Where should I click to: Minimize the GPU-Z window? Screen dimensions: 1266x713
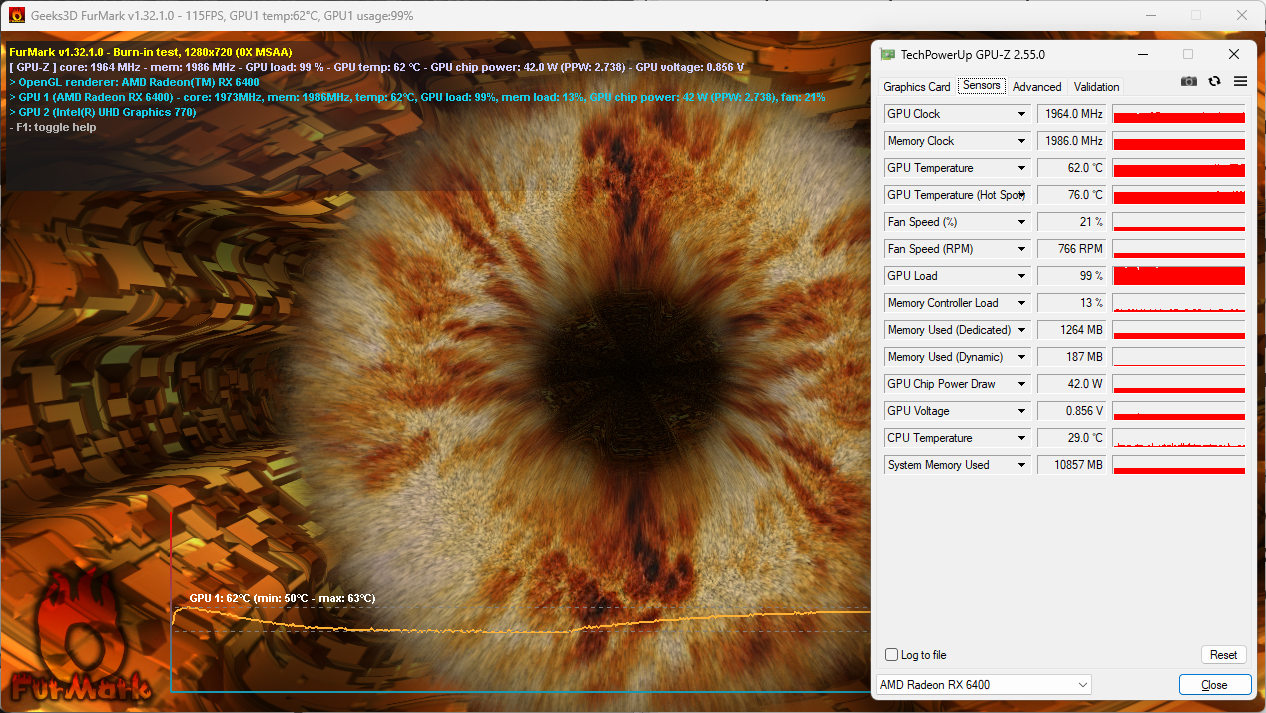[1141, 54]
